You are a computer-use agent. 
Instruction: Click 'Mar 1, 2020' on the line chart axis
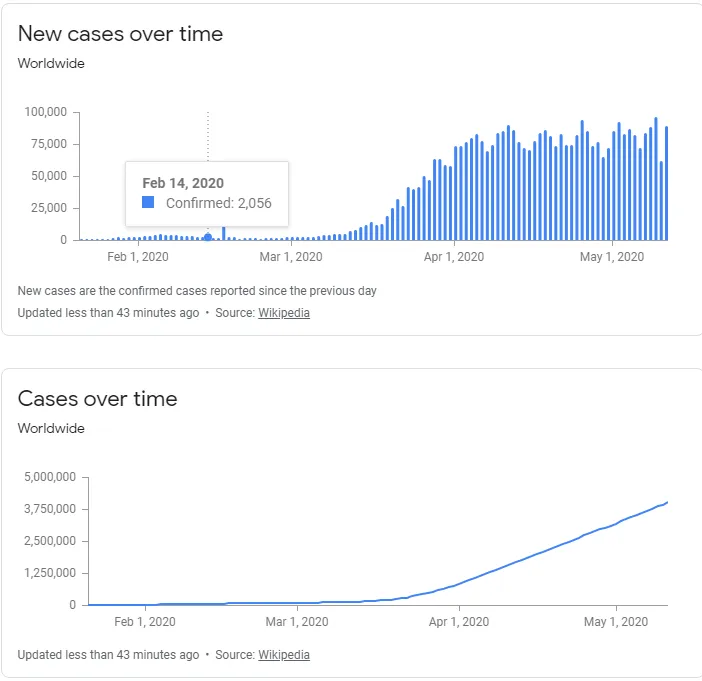[x=297, y=622]
